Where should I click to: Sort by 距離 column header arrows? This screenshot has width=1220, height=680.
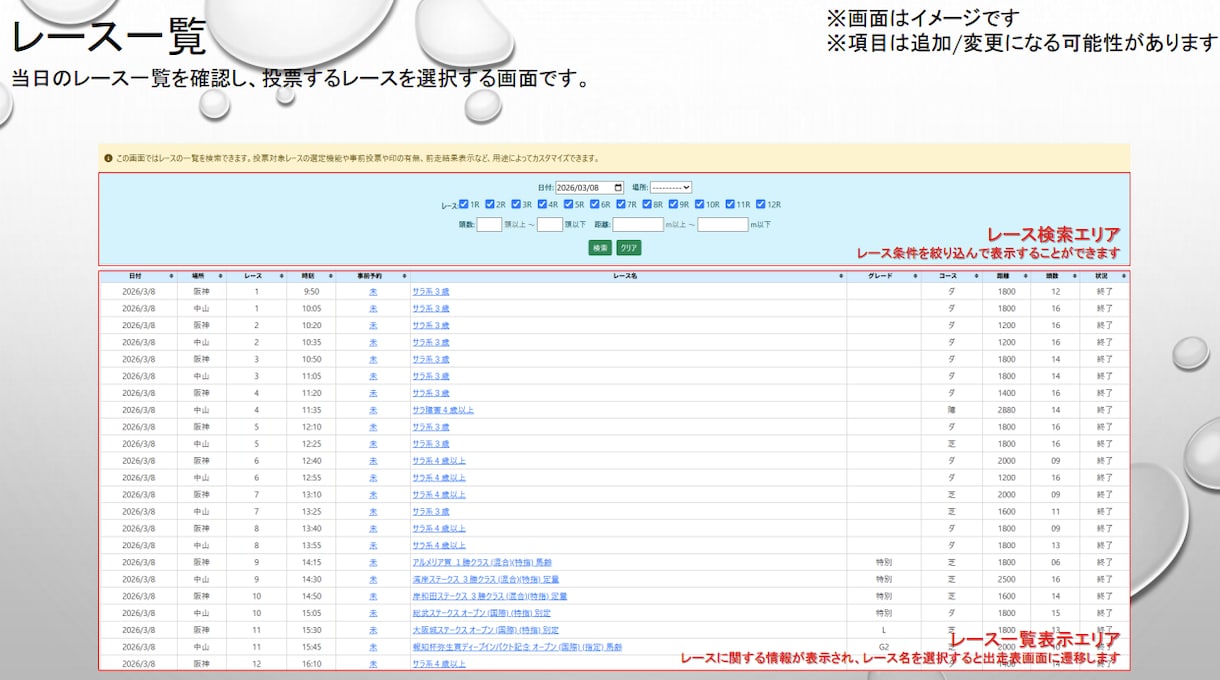point(1025,275)
